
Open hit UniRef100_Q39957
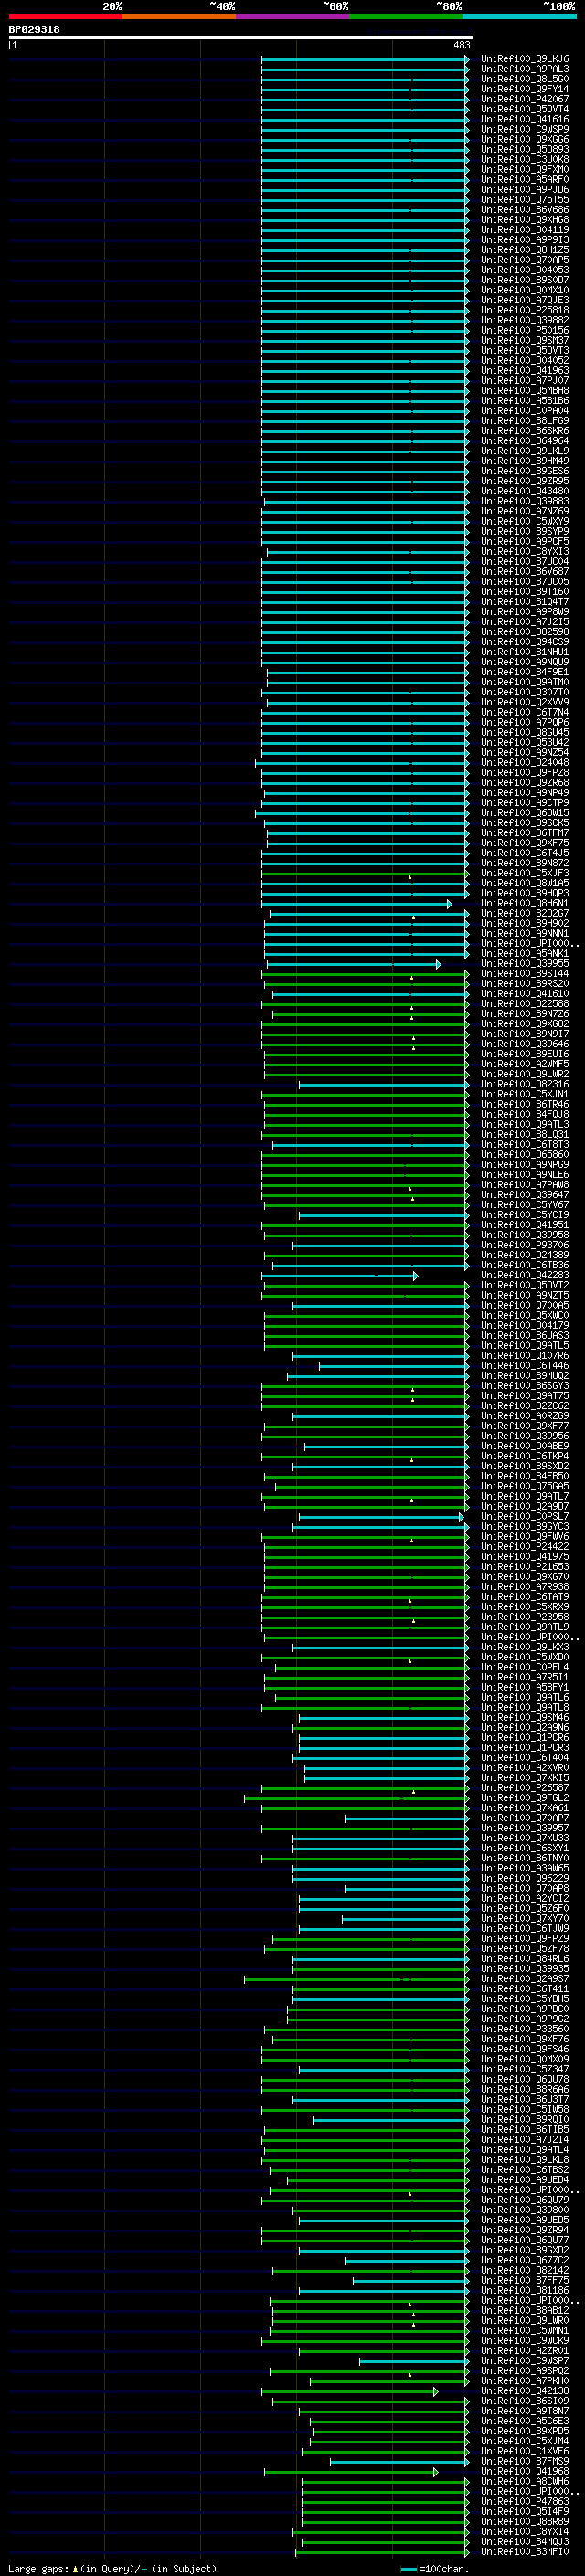[524, 1829]
